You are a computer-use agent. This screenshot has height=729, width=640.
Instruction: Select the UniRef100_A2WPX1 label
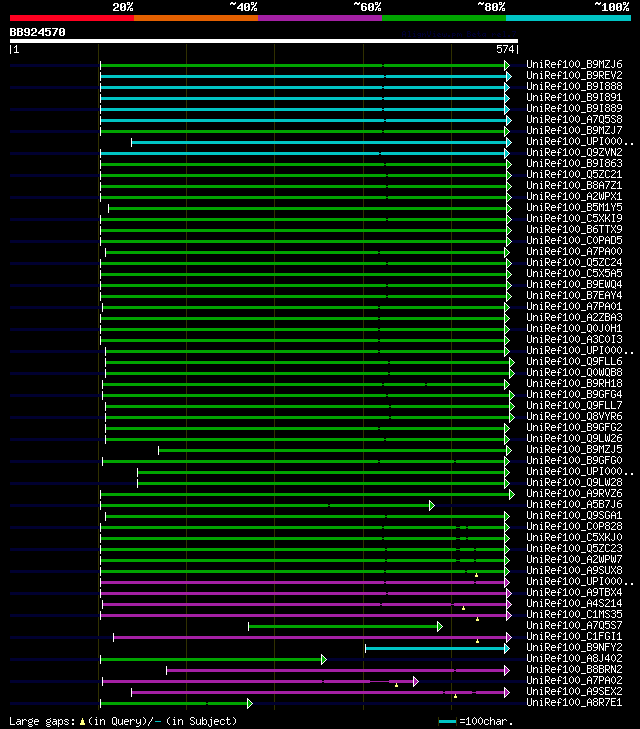coord(574,196)
